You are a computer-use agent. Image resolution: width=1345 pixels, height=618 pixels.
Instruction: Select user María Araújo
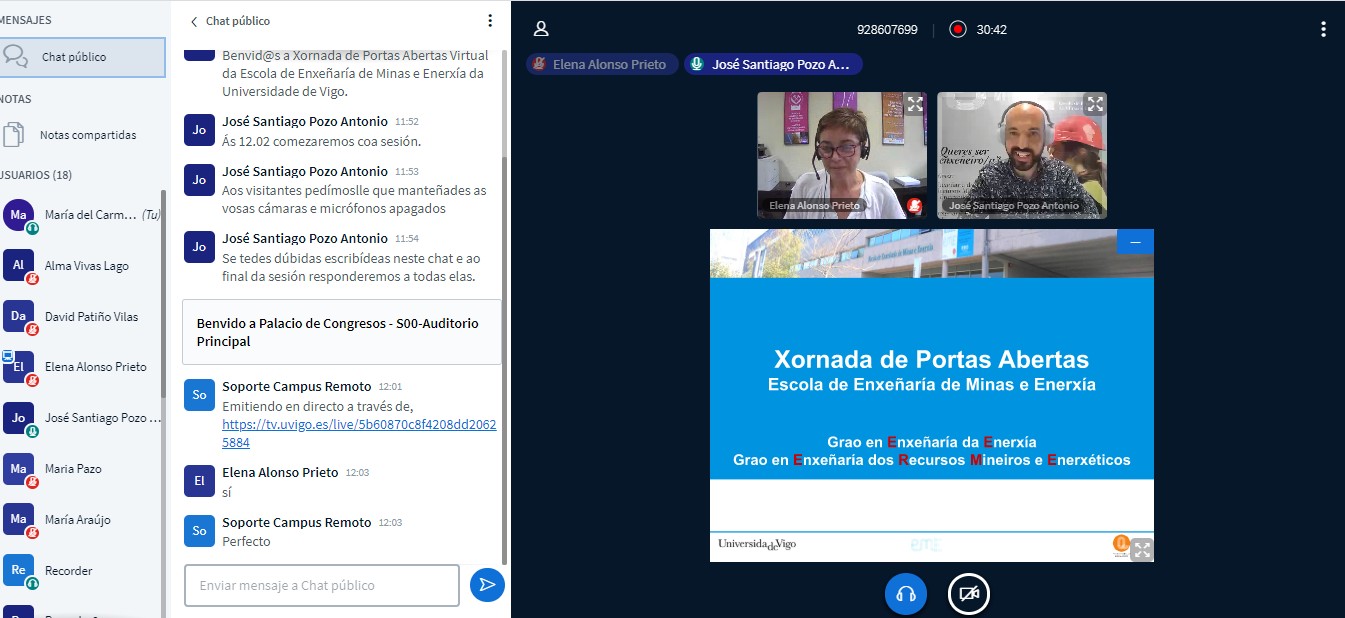coord(82,520)
